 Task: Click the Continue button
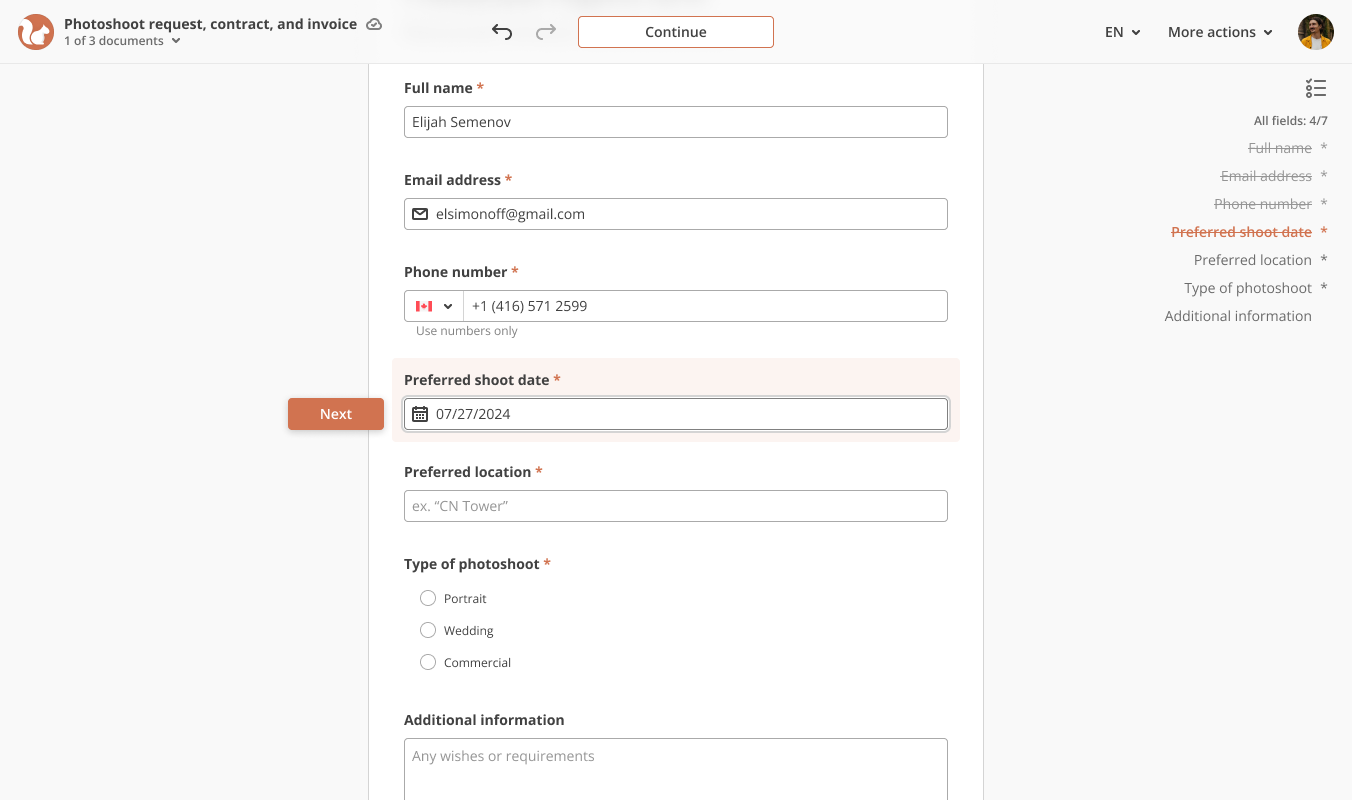[x=676, y=32]
